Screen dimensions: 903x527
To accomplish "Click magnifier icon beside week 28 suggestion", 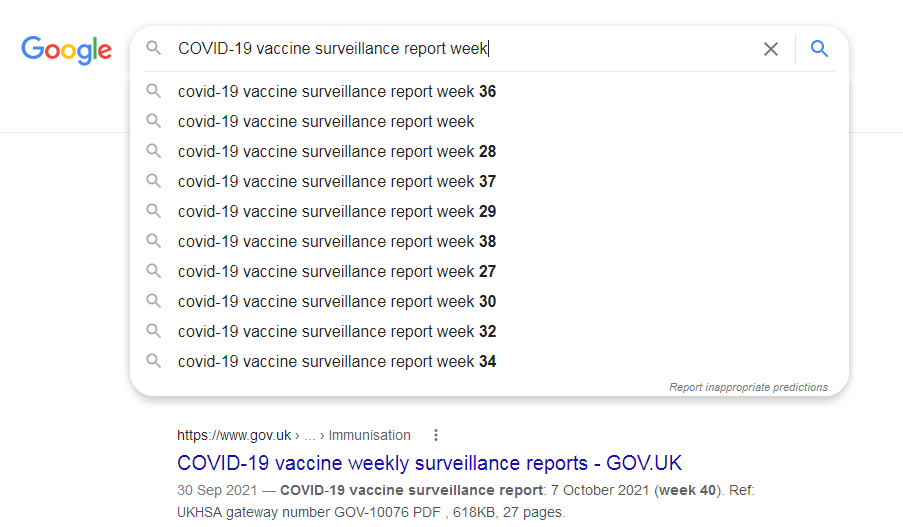I will pyautogui.click(x=153, y=151).
